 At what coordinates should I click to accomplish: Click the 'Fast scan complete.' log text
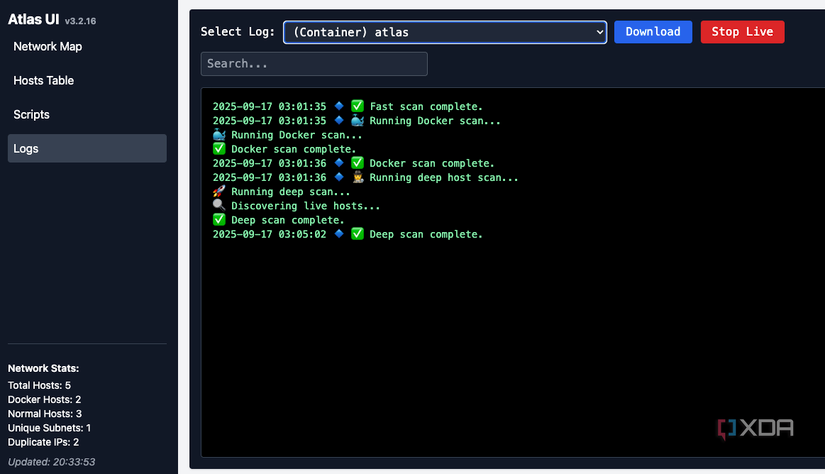426,107
